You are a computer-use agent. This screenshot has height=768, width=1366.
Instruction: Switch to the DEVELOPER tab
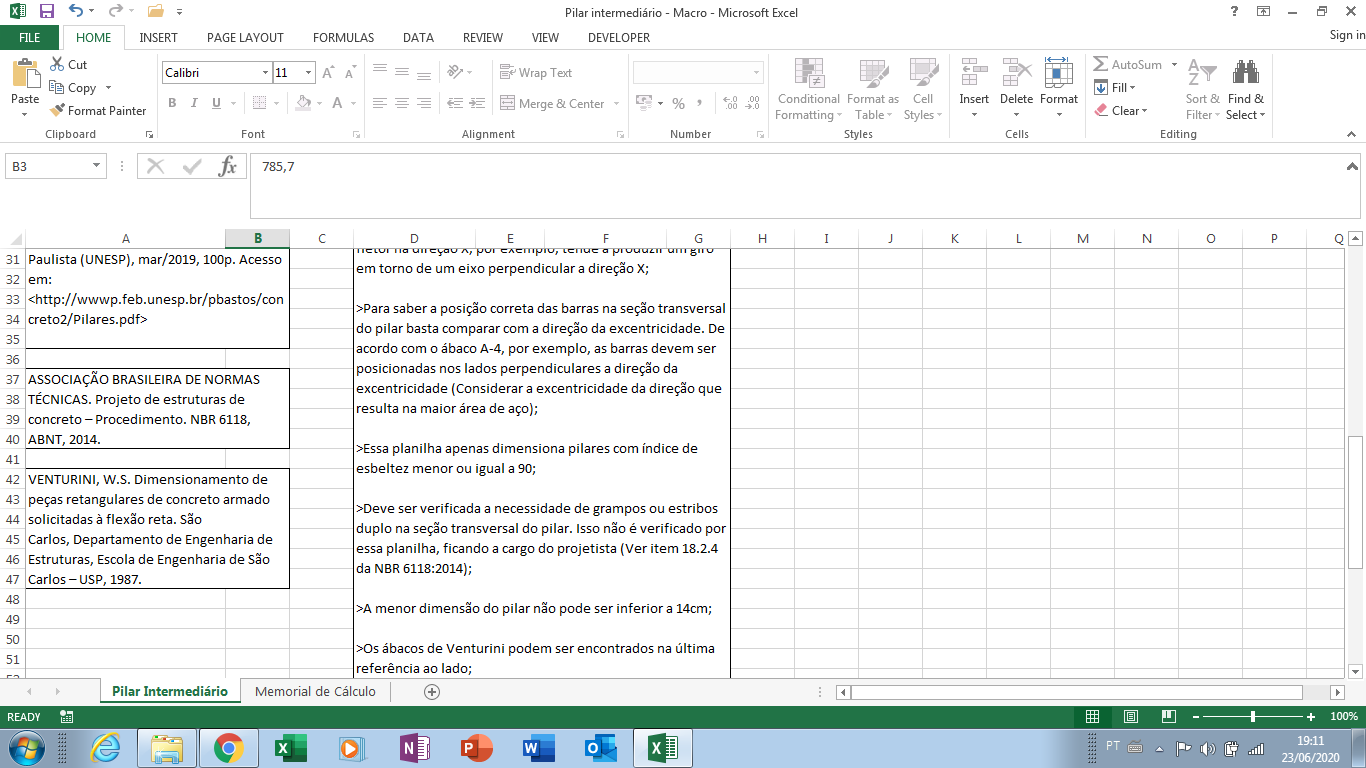[619, 38]
